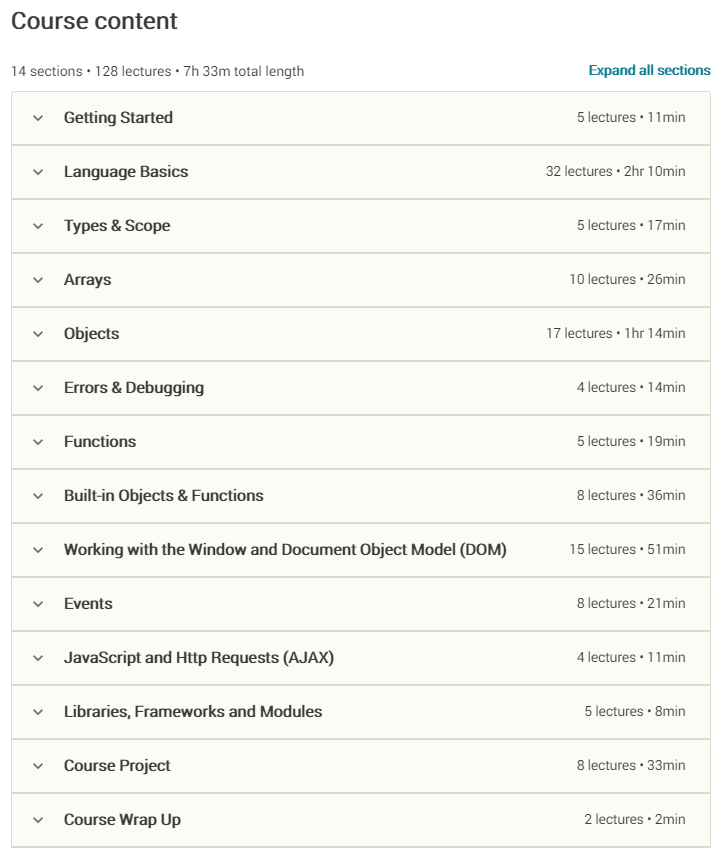Click the Language Basics section title
723x861 pixels.
[x=126, y=172]
